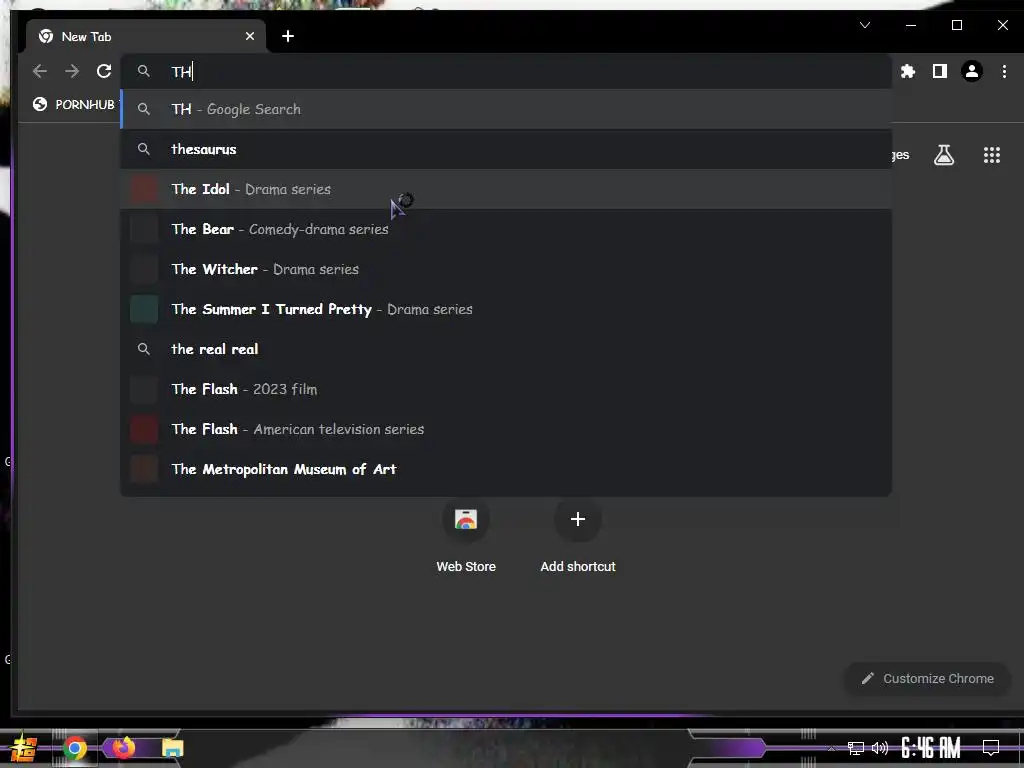Choose 'The Metropolitan Museum of Art' suggestion

[x=506, y=469]
